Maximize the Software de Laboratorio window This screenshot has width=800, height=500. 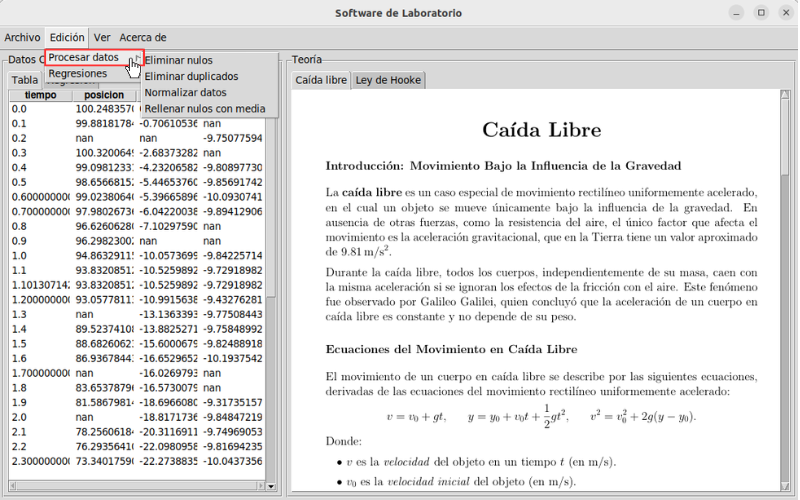[761, 13]
